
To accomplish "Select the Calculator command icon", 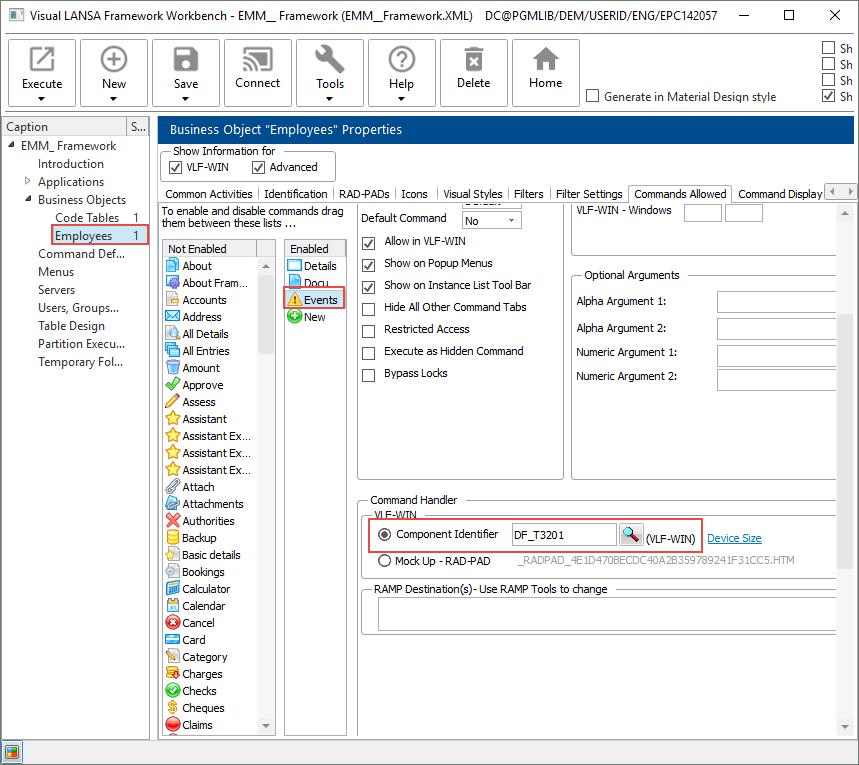I will pos(173,589).
